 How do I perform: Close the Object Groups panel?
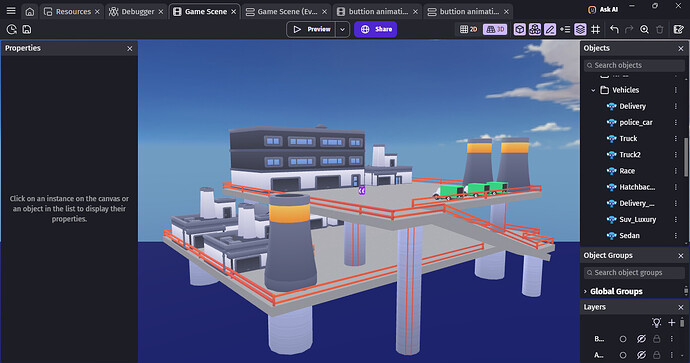[681, 256]
